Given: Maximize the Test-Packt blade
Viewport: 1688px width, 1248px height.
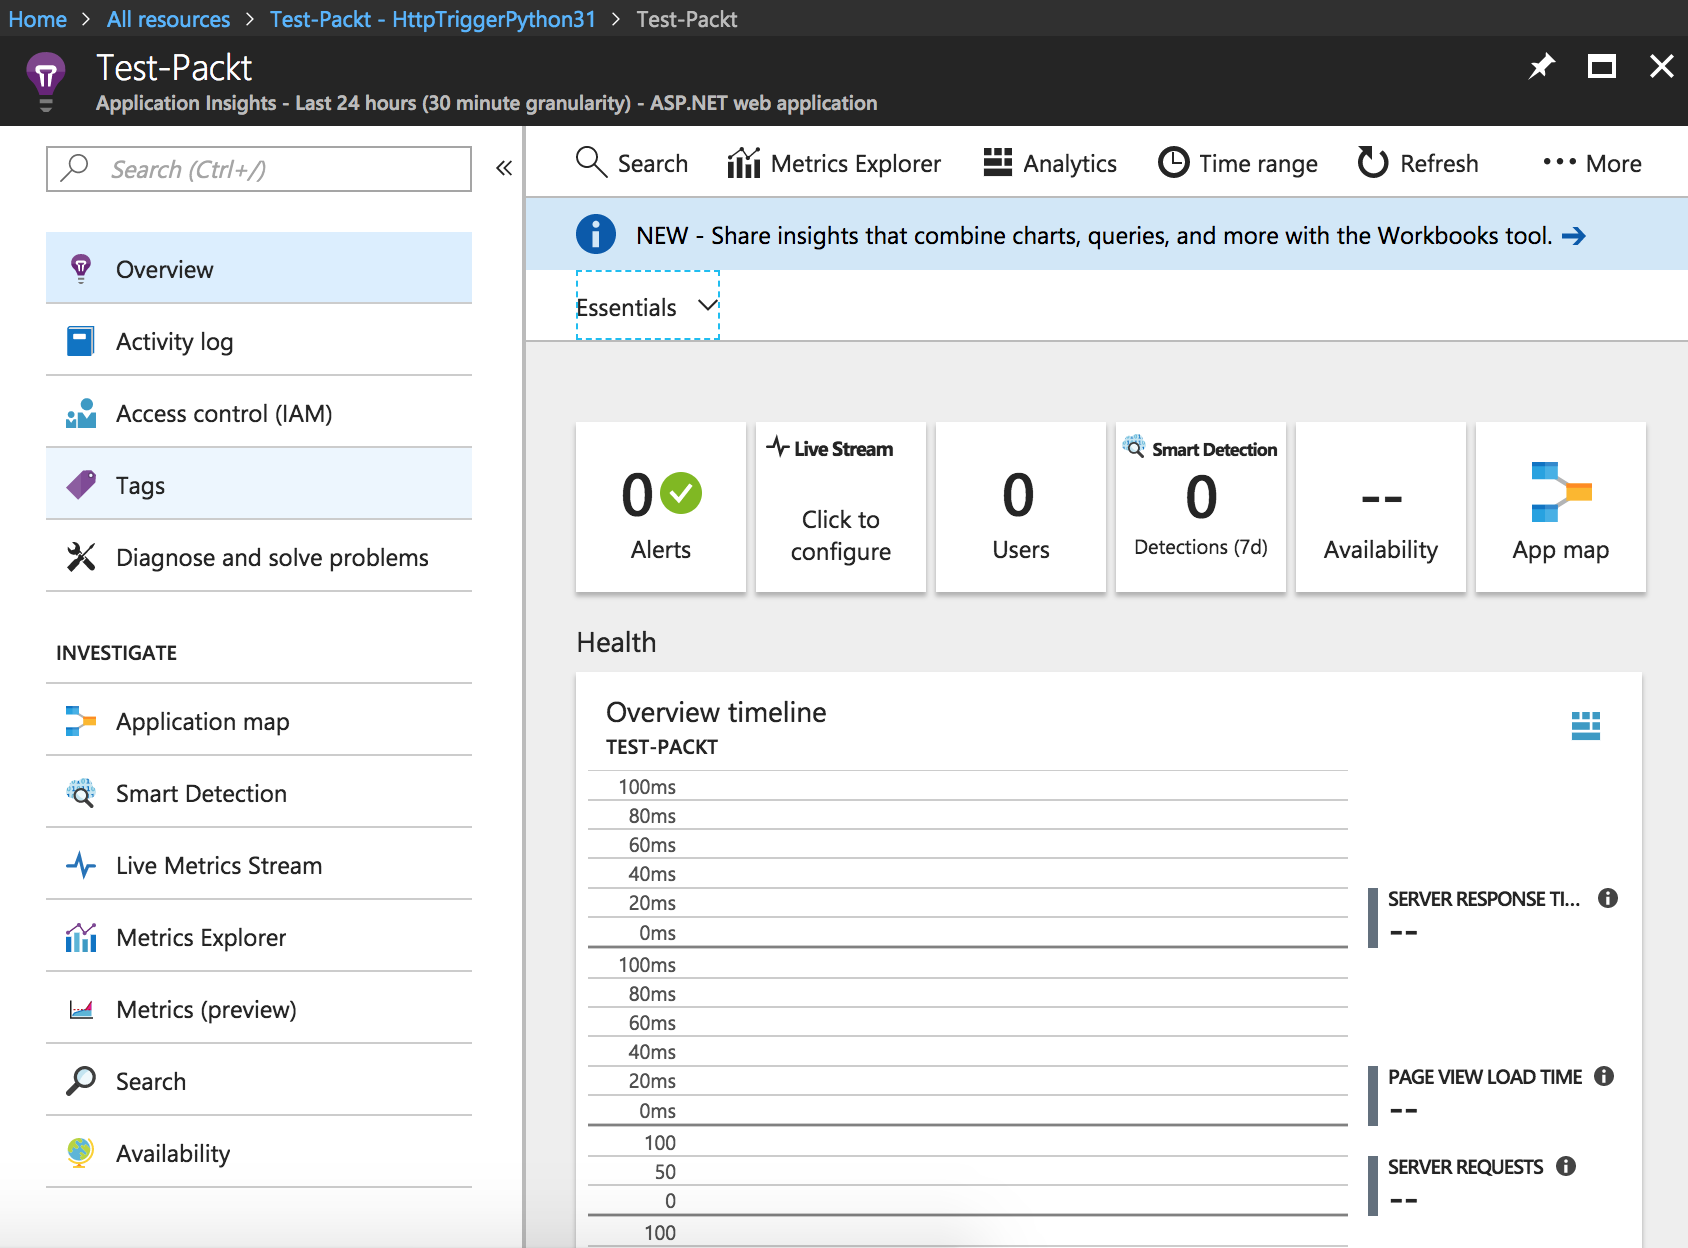Looking at the screenshot, I should pos(1602,67).
